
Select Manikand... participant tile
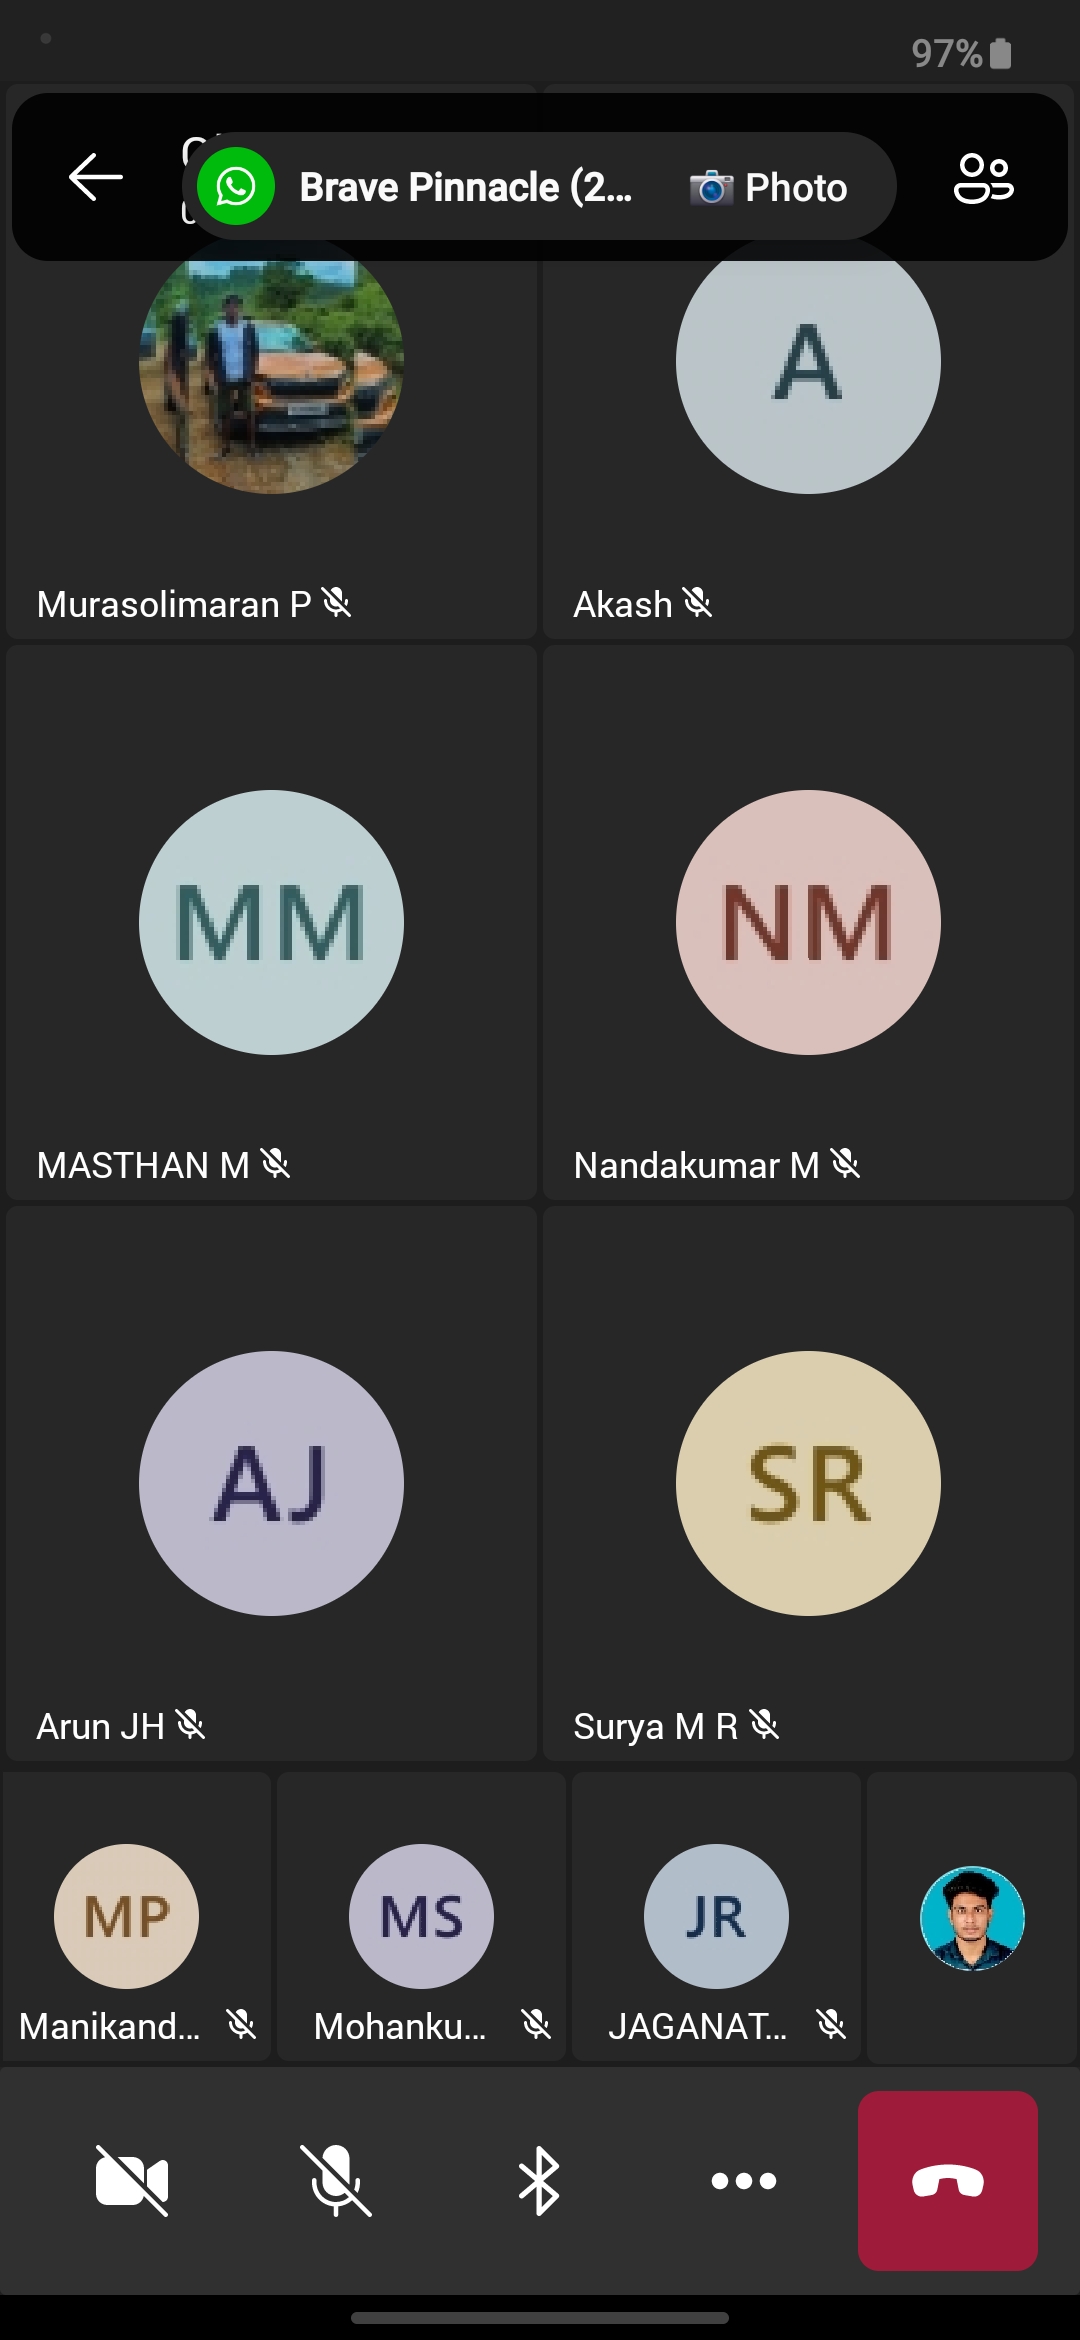[x=137, y=1917]
